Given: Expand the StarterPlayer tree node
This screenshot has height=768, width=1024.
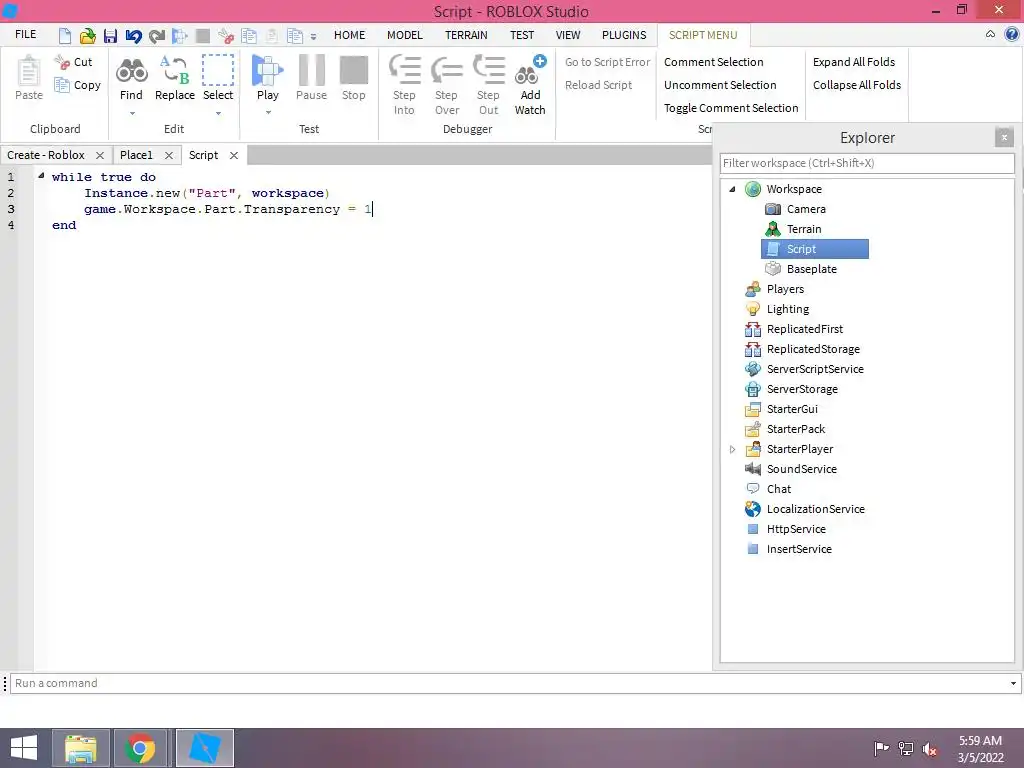Looking at the screenshot, I should point(732,449).
